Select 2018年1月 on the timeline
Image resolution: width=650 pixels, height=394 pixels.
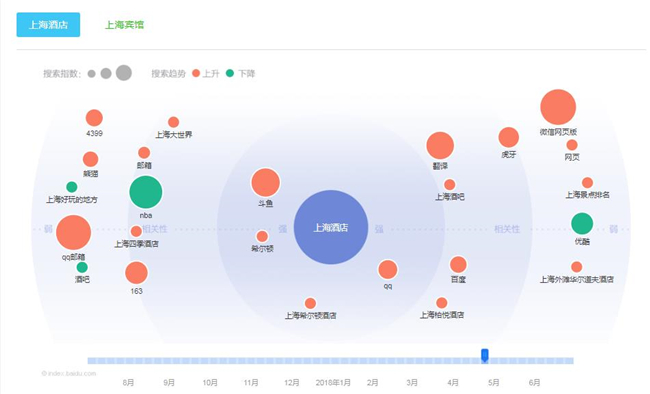pyautogui.click(x=333, y=382)
